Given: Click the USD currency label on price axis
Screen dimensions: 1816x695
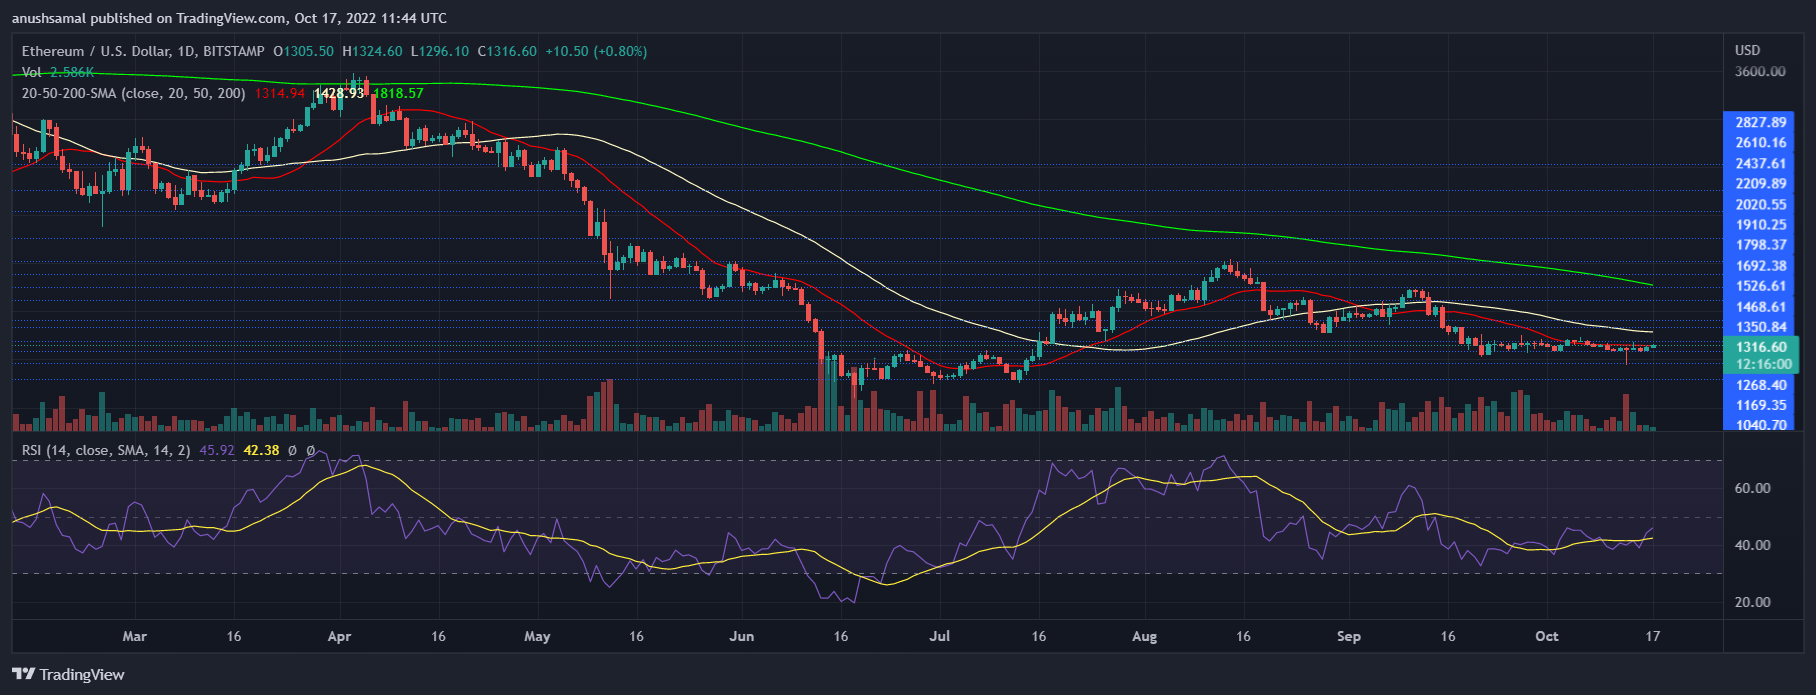Looking at the screenshot, I should click(x=1747, y=50).
